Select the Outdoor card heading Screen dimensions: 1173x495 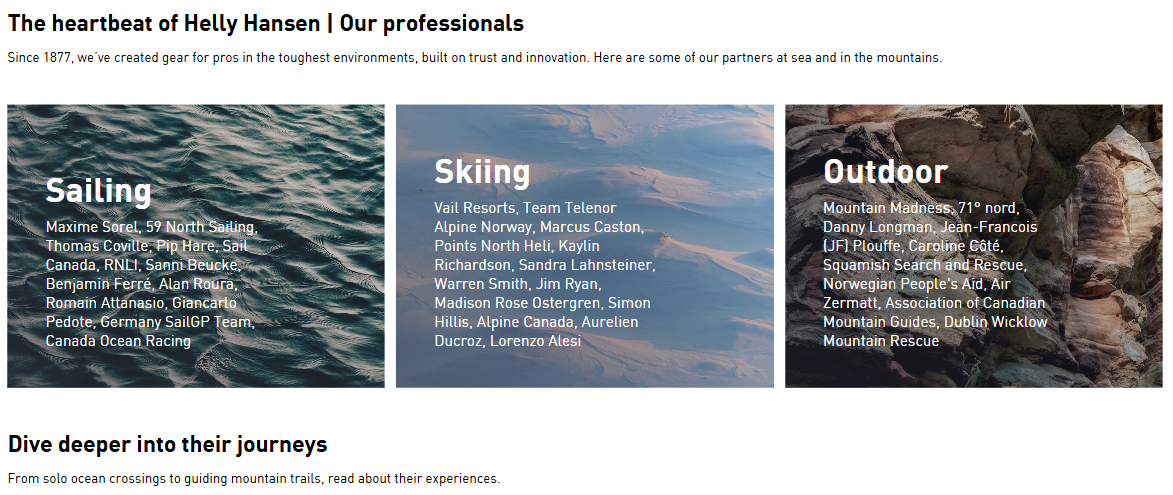click(885, 172)
